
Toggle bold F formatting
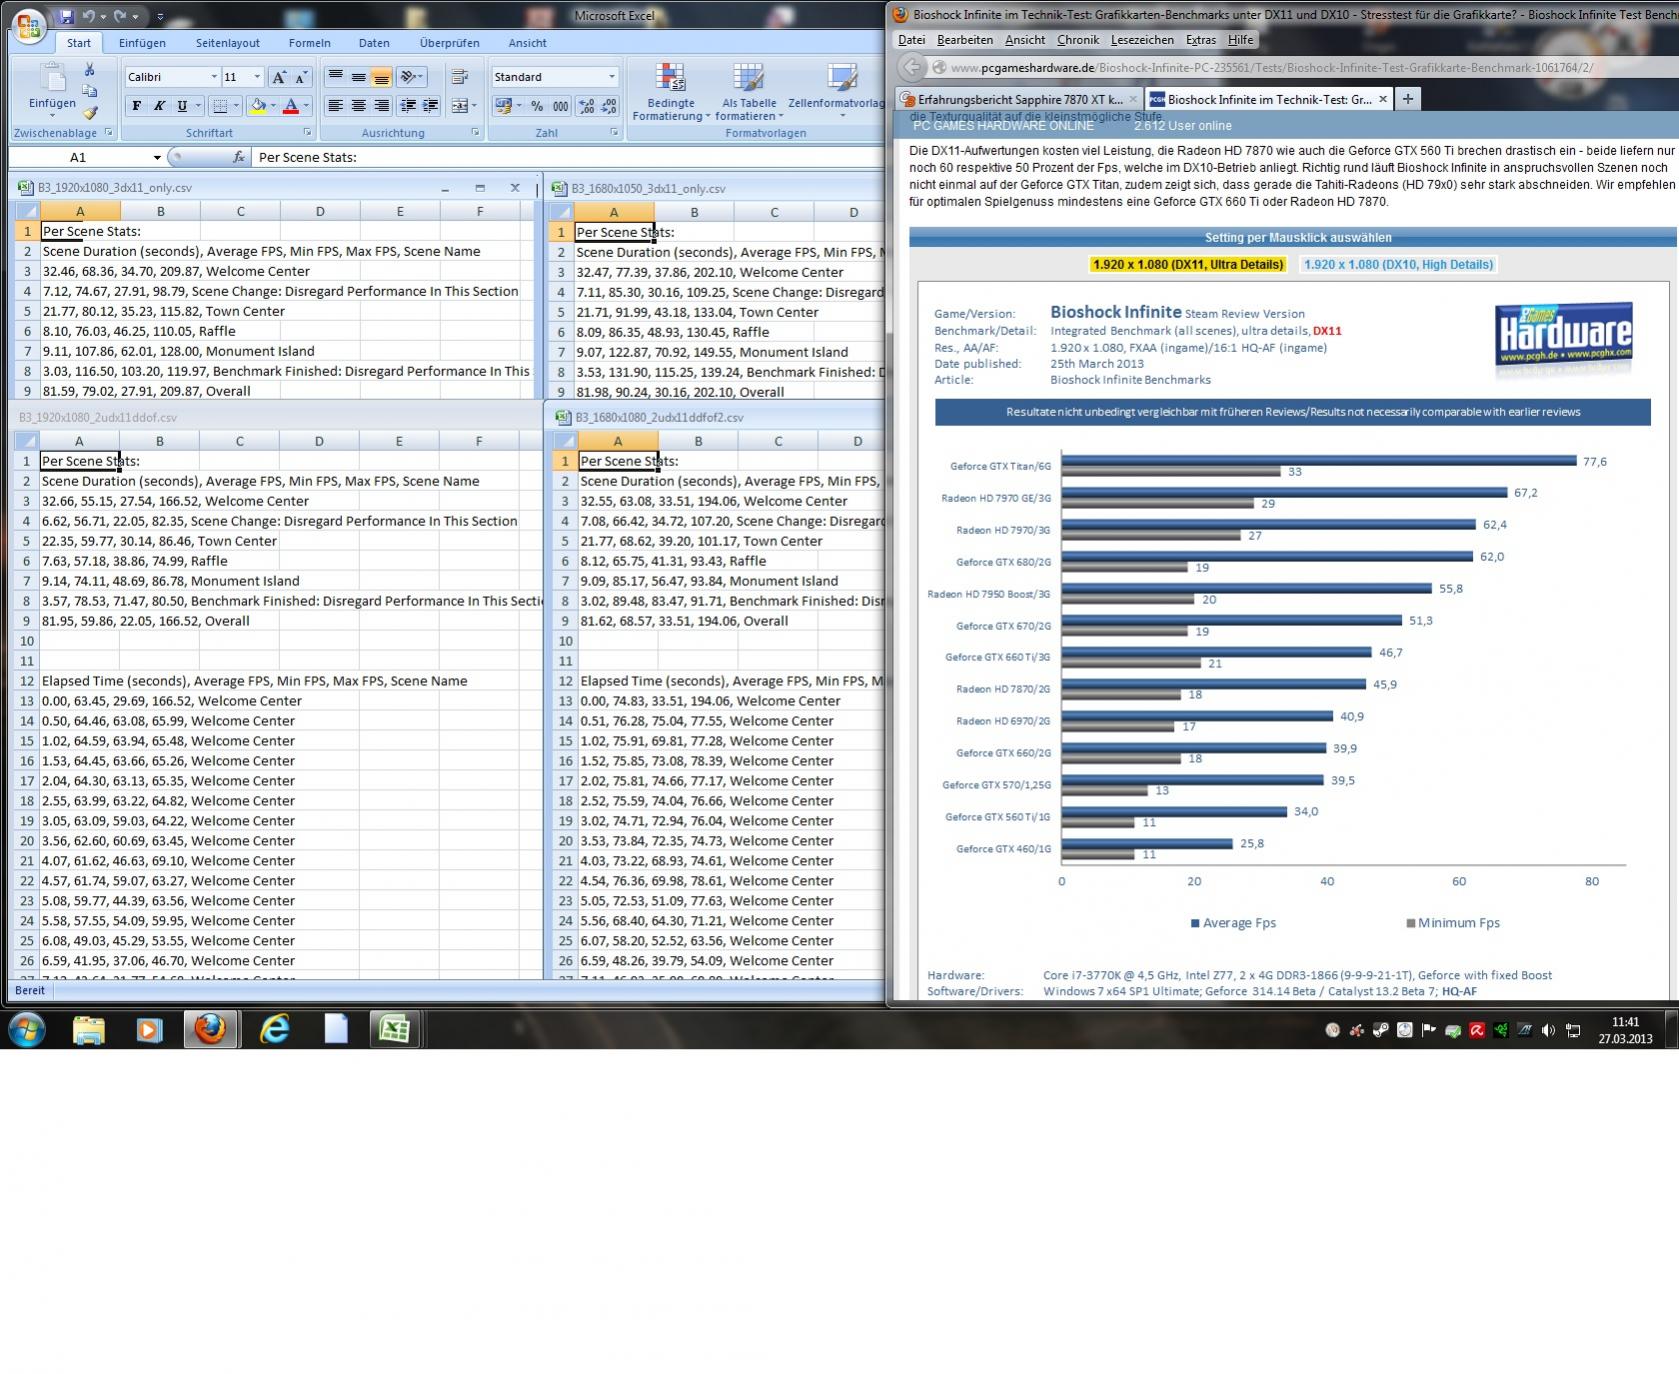[x=137, y=106]
